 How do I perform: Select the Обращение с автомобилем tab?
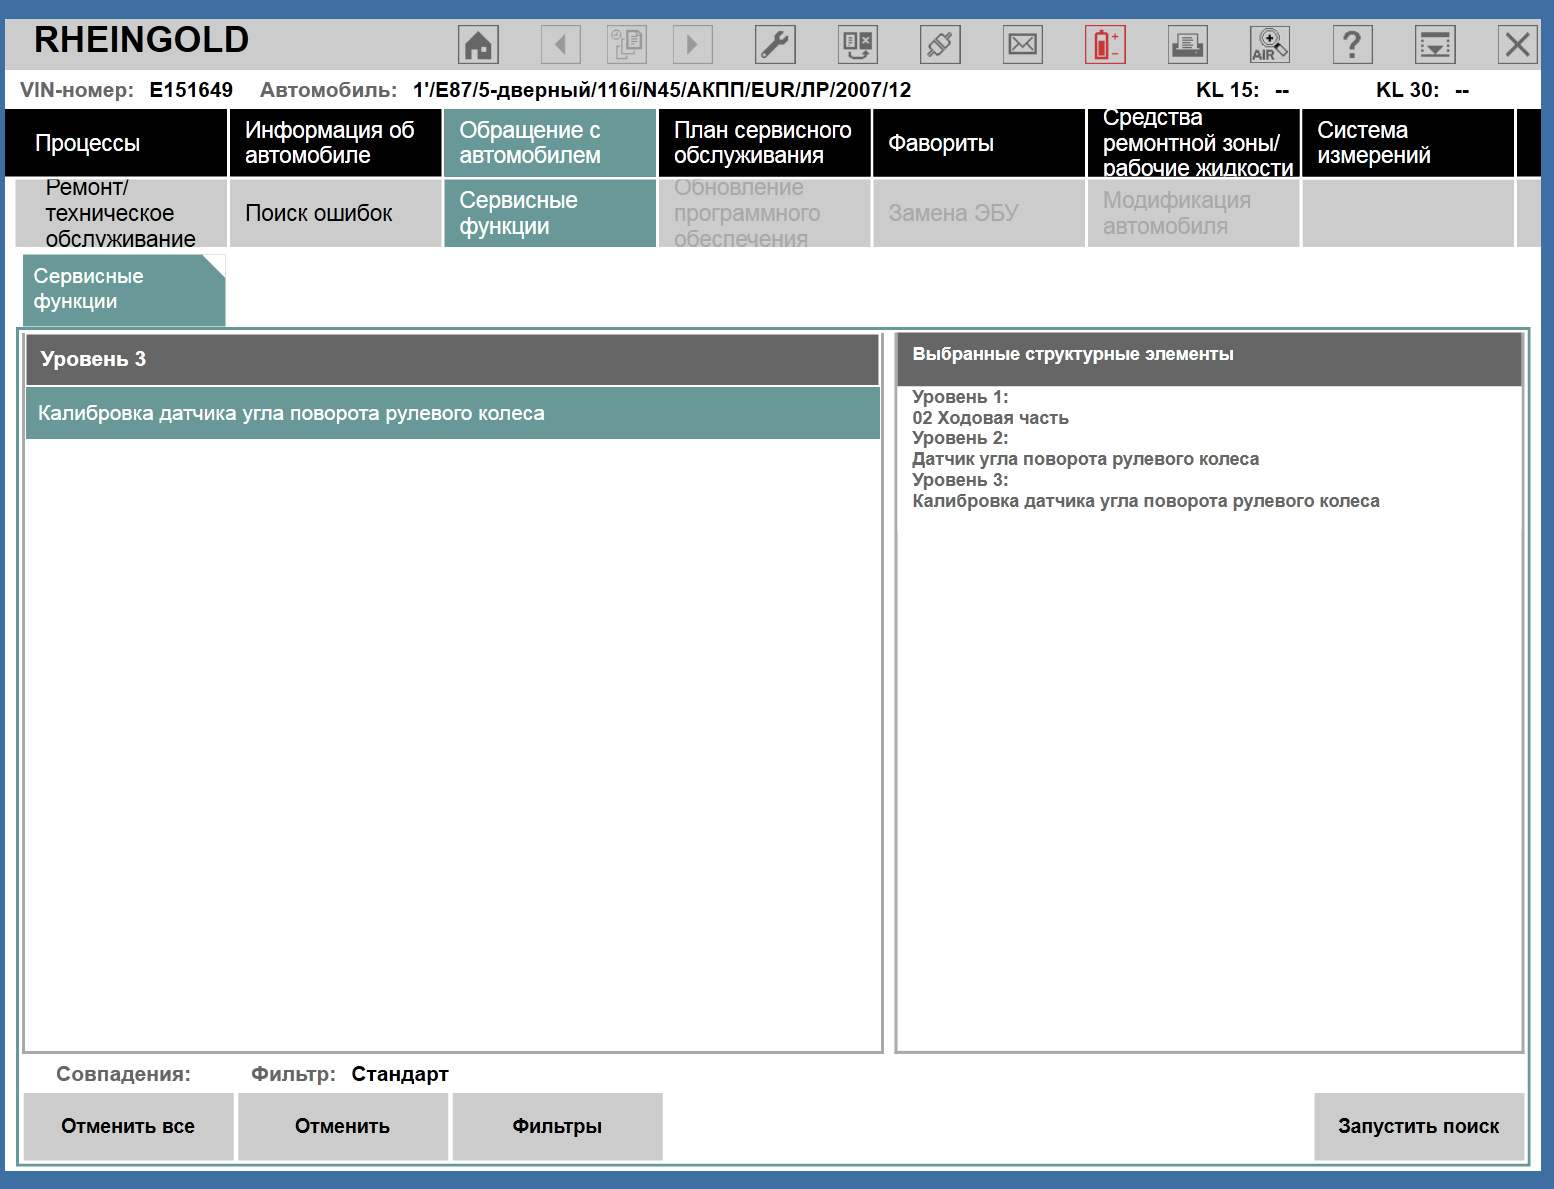point(550,143)
